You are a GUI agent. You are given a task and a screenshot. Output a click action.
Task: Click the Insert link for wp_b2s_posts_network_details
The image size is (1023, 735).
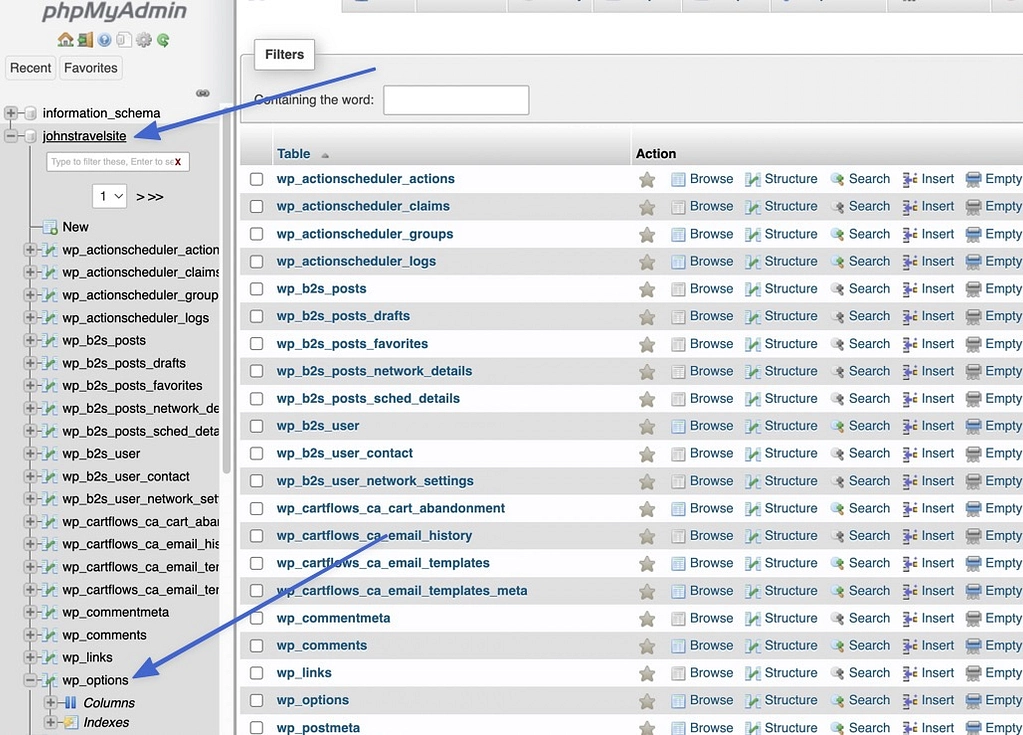(938, 371)
